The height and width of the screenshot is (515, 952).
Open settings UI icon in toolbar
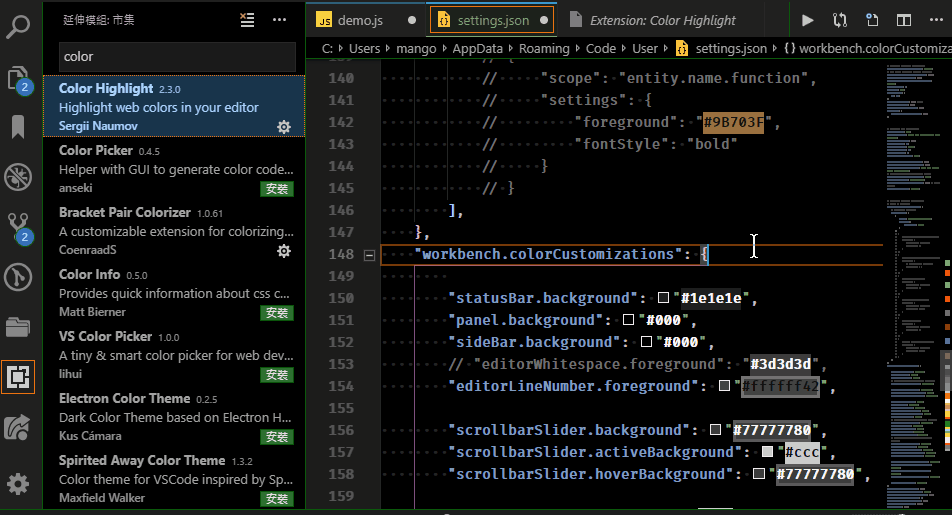[x=872, y=20]
